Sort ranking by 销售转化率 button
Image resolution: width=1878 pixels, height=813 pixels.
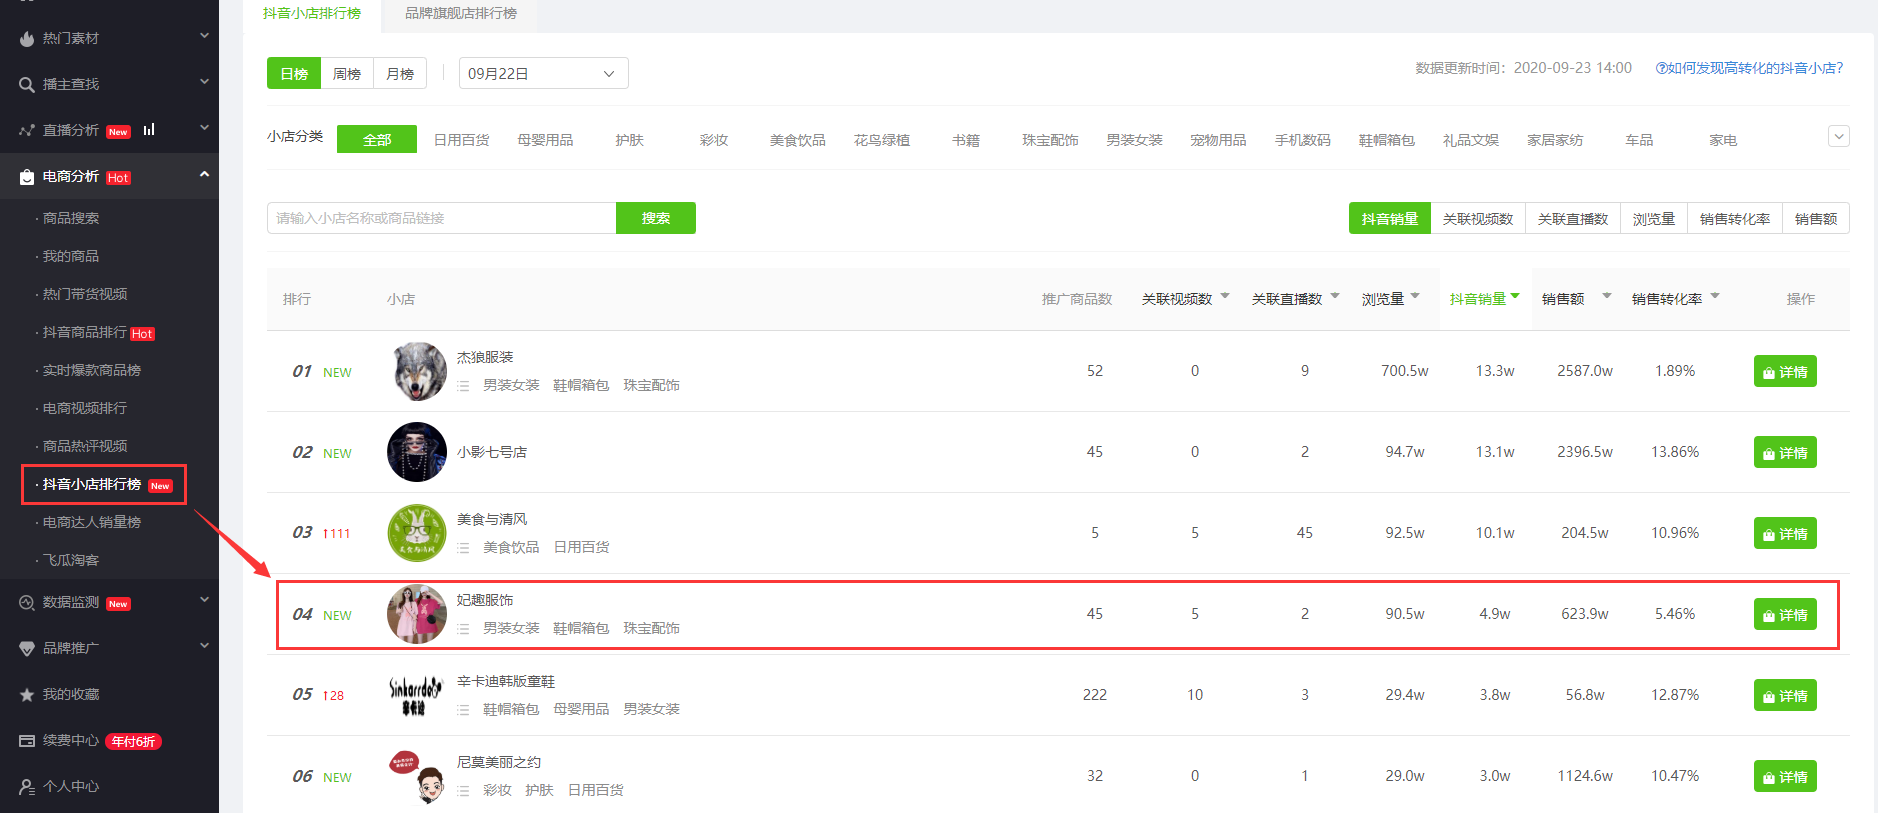[x=1735, y=218]
